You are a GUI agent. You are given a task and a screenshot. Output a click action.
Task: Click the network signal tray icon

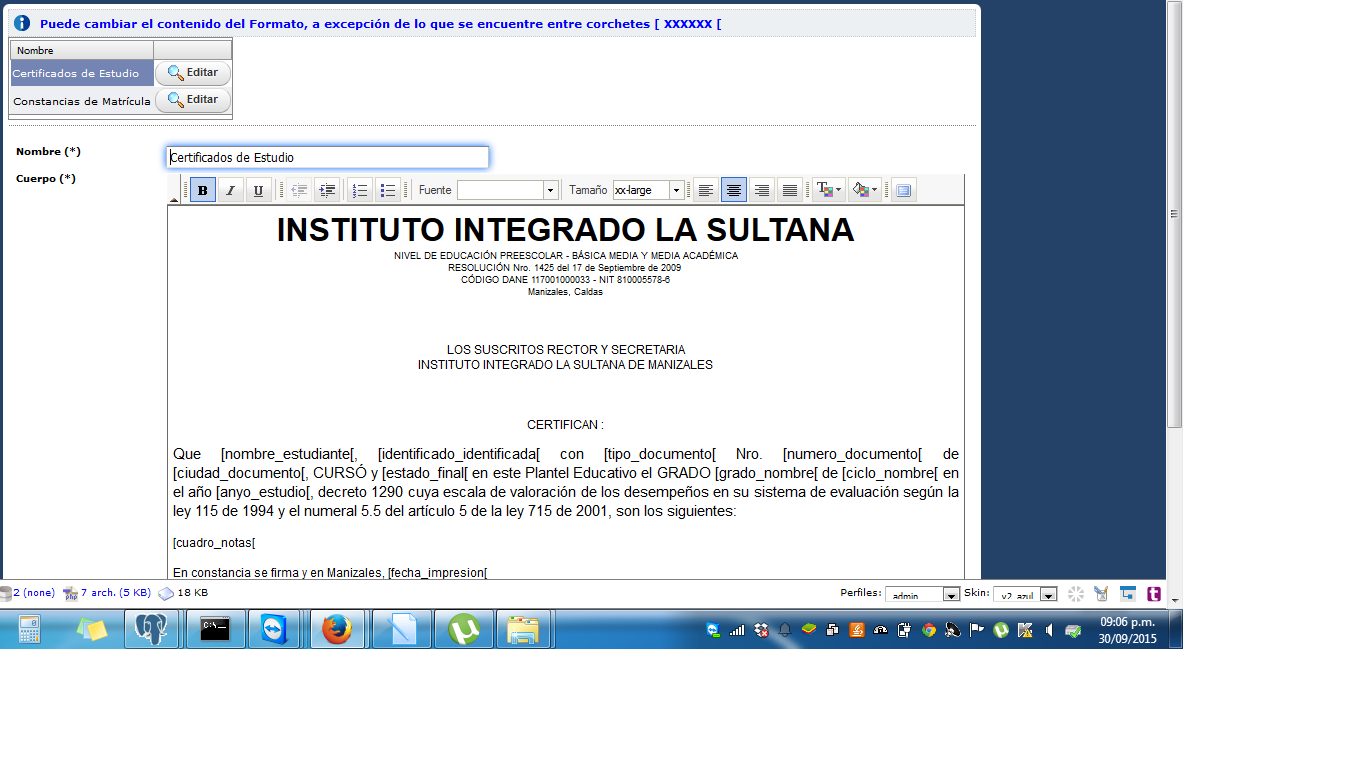point(737,630)
